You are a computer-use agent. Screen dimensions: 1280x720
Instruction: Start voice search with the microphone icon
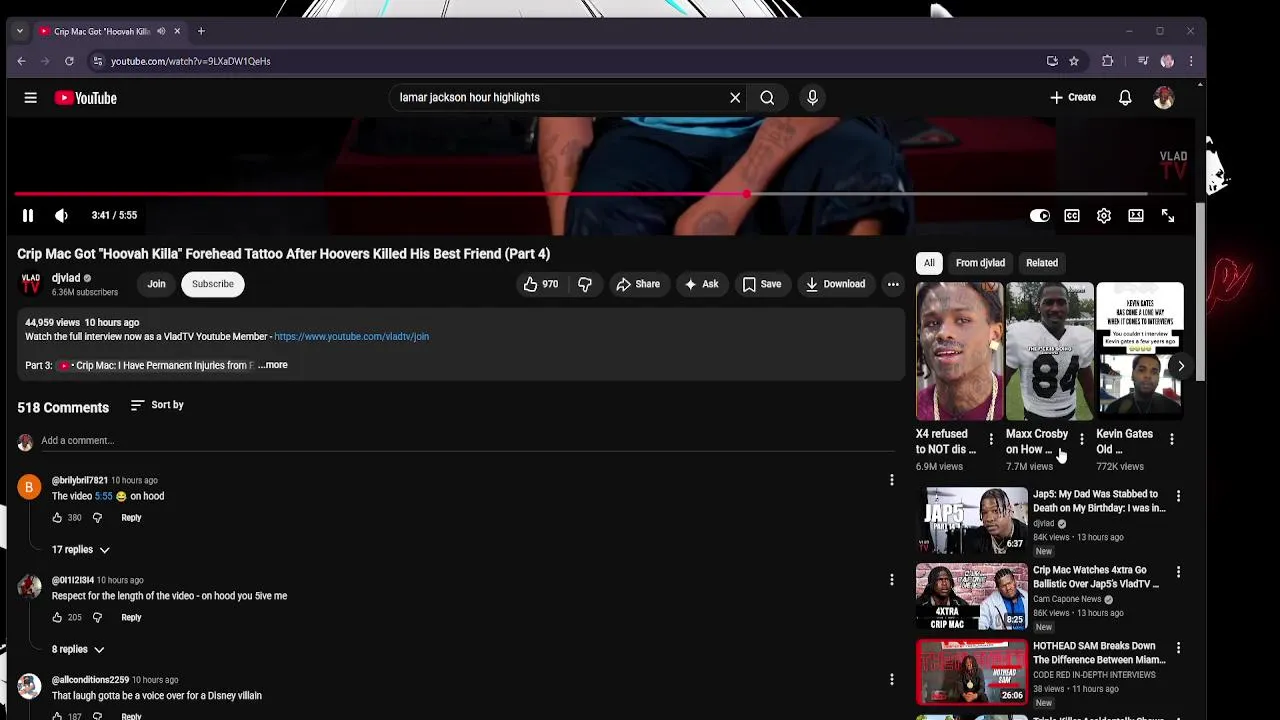pyautogui.click(x=812, y=98)
